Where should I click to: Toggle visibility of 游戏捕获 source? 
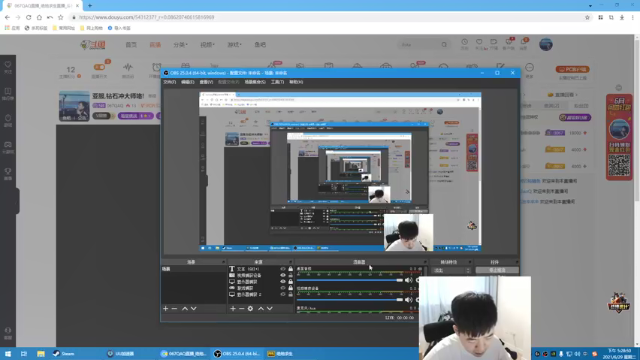coord(283,288)
